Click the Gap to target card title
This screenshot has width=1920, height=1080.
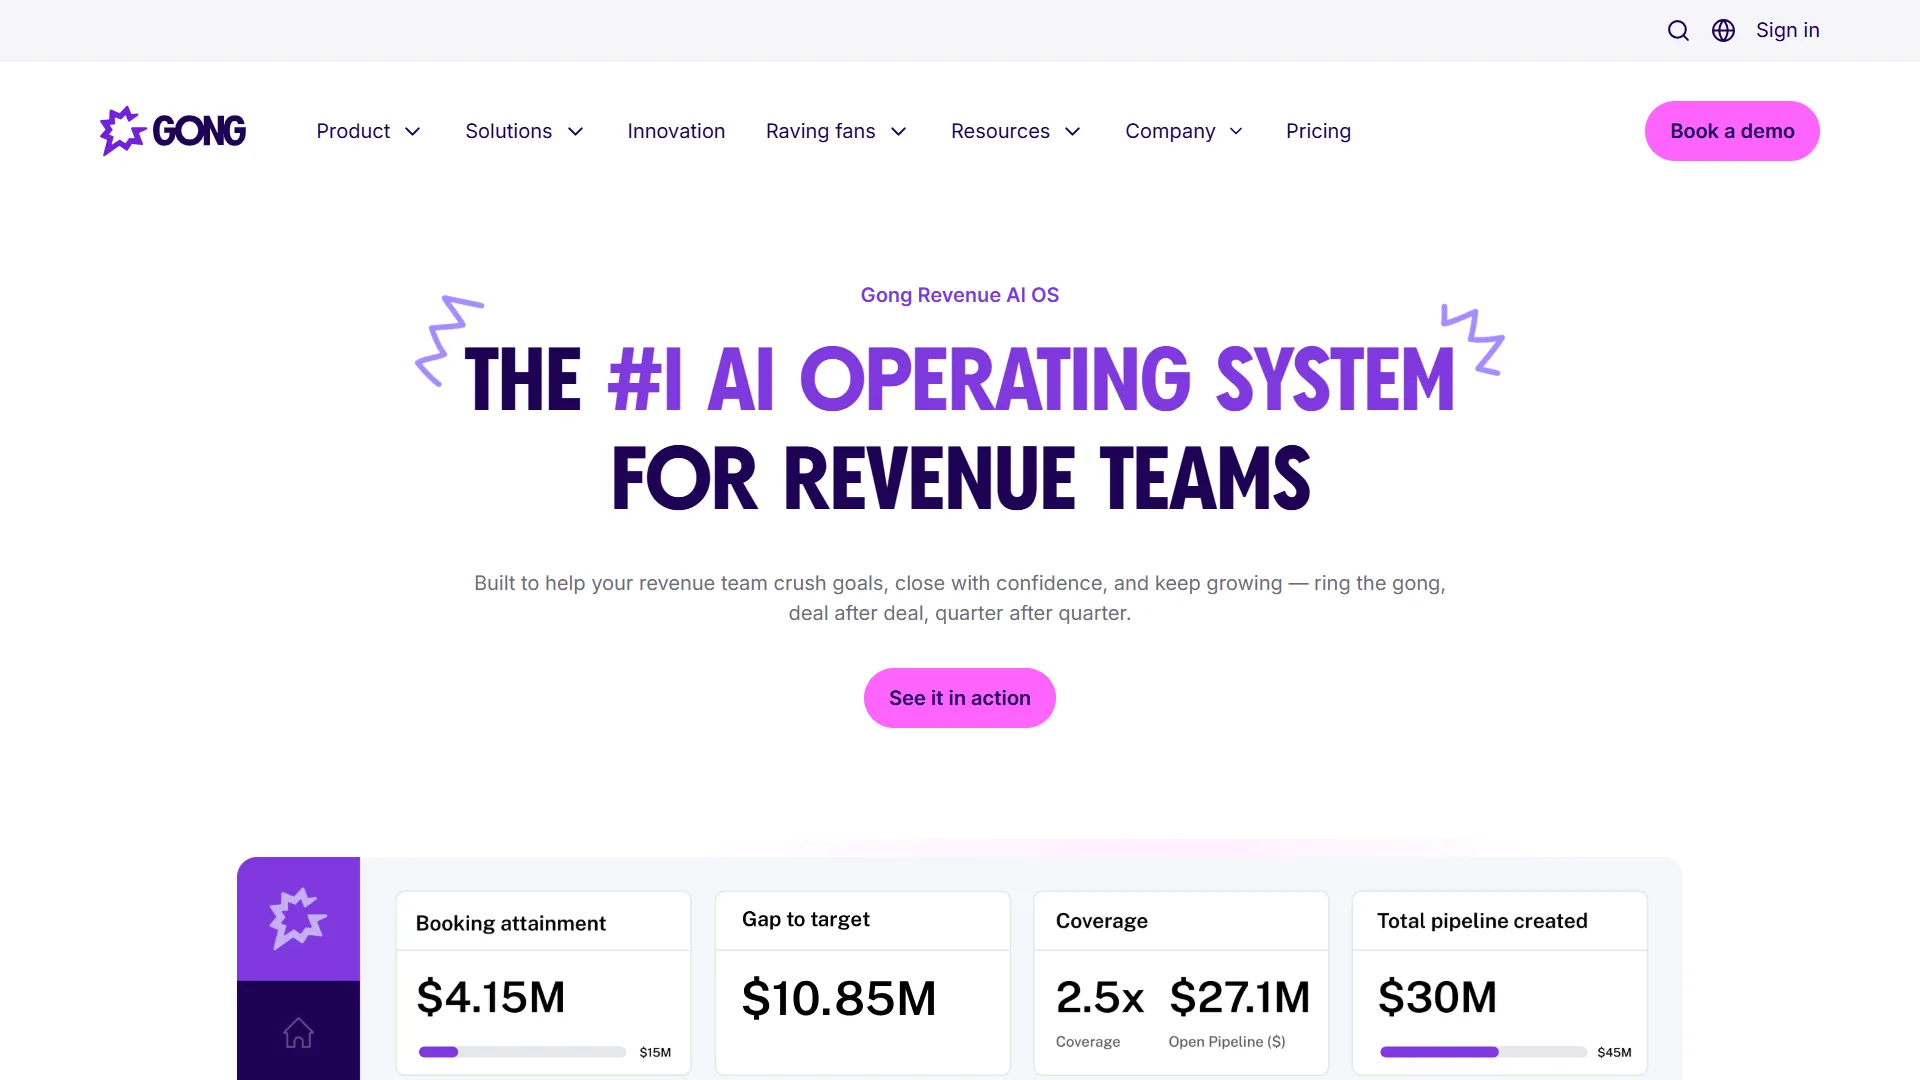[806, 919]
